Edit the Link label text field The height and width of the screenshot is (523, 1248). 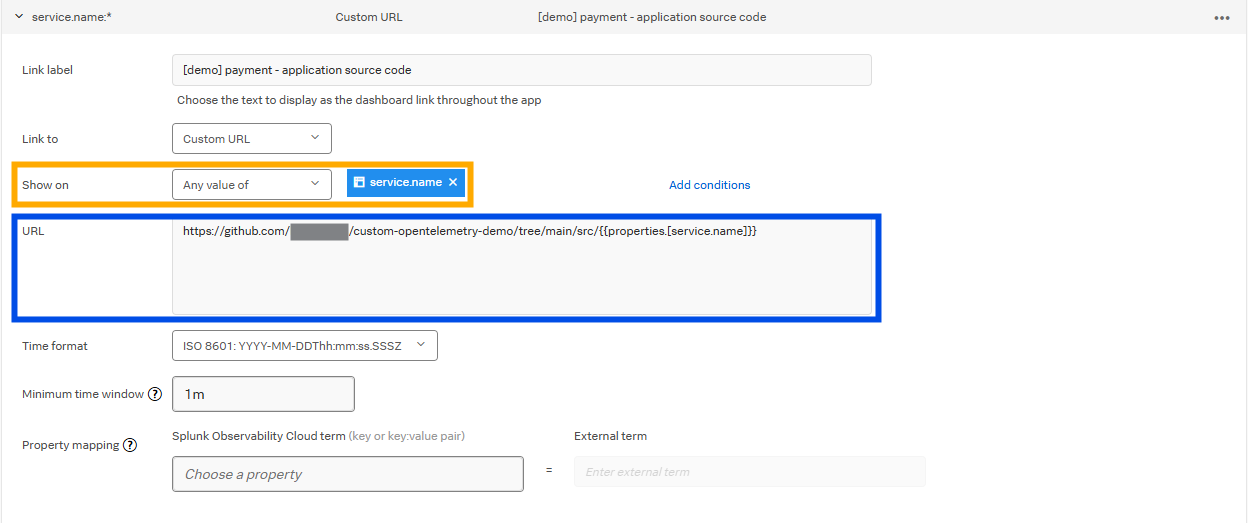coord(522,70)
